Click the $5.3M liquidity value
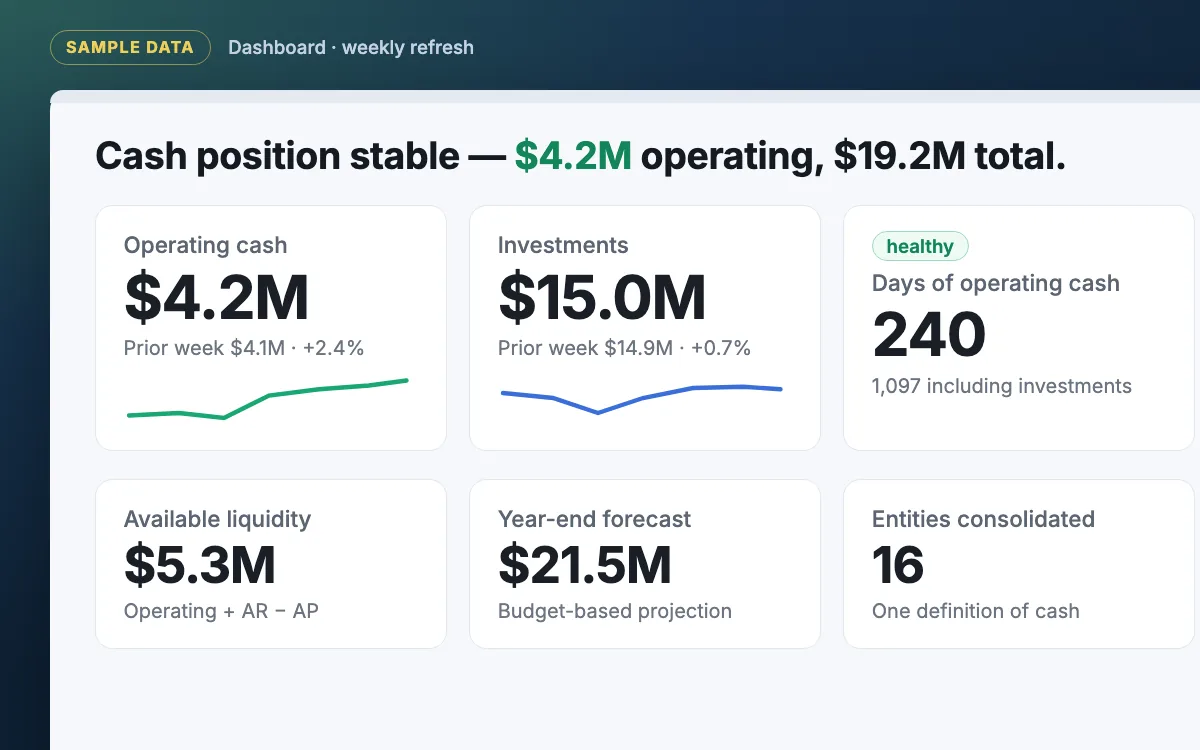Viewport: 1200px width, 750px height. tap(200, 565)
